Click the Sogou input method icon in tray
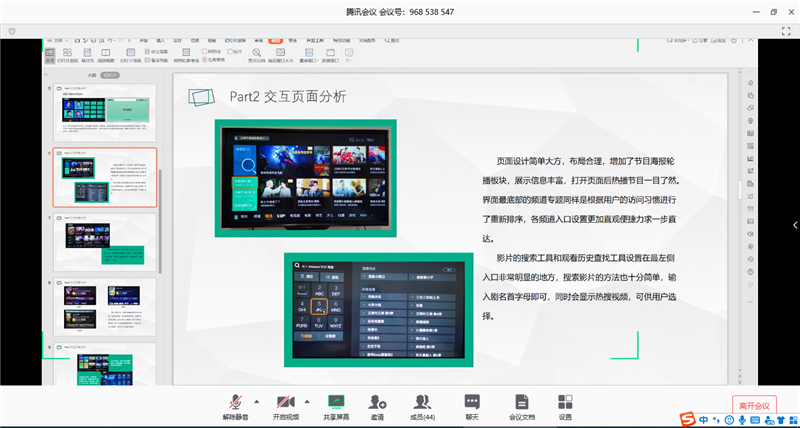Screen dimensions: 800x428 pos(687,418)
